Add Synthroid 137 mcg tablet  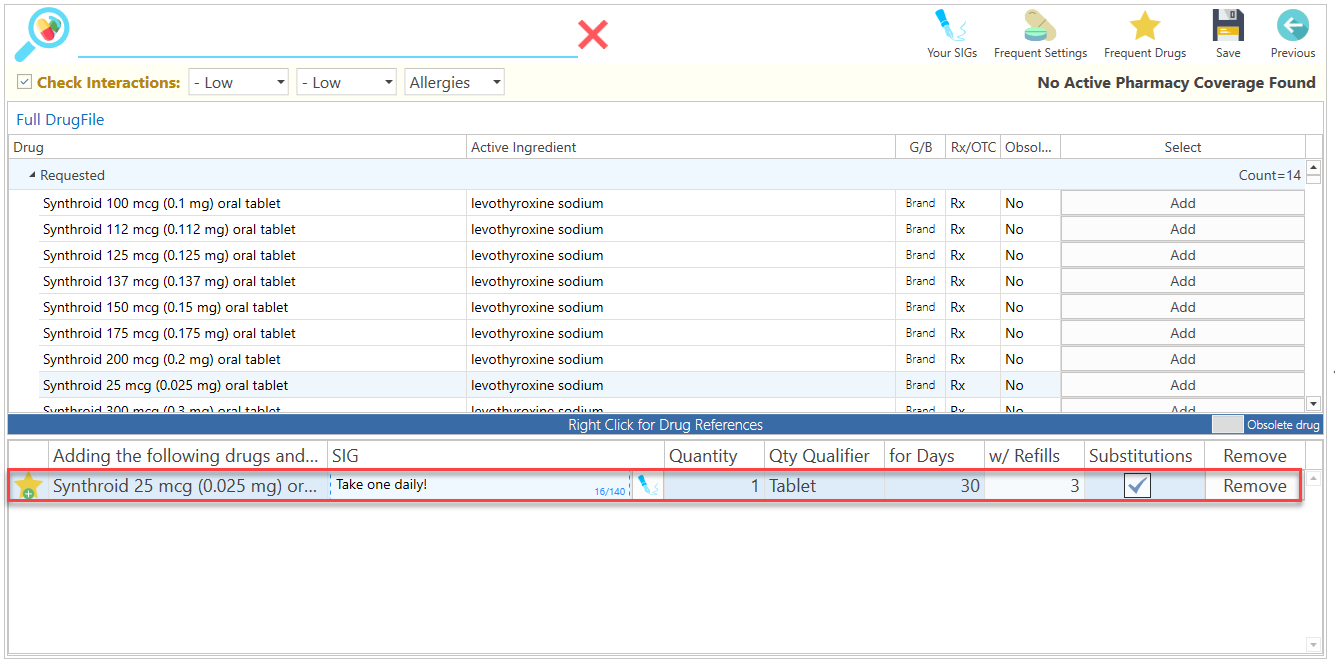(1183, 281)
